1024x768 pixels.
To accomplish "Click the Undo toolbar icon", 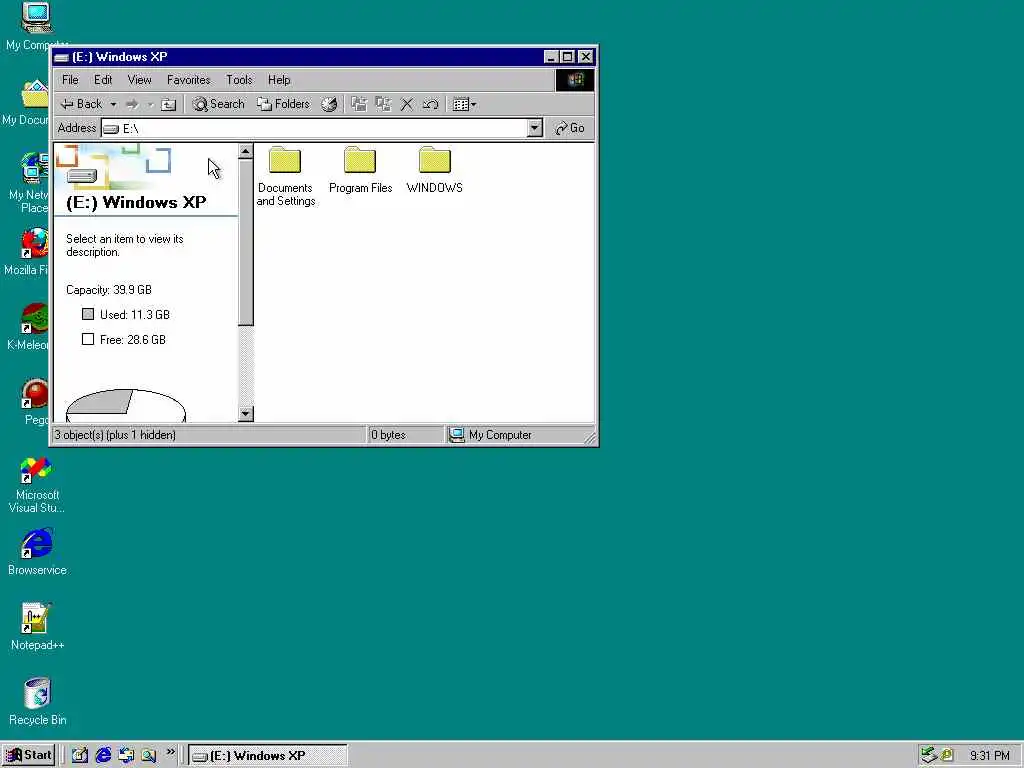I will click(430, 104).
